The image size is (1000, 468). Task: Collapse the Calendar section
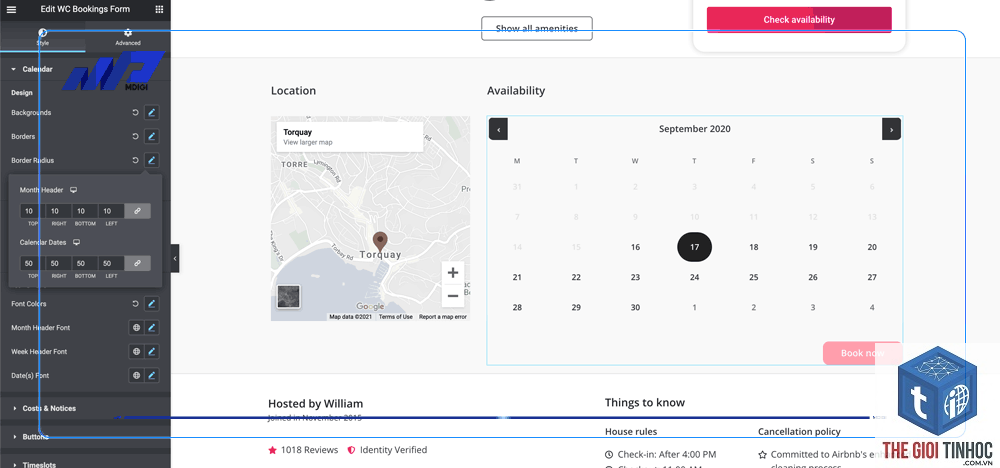37,69
